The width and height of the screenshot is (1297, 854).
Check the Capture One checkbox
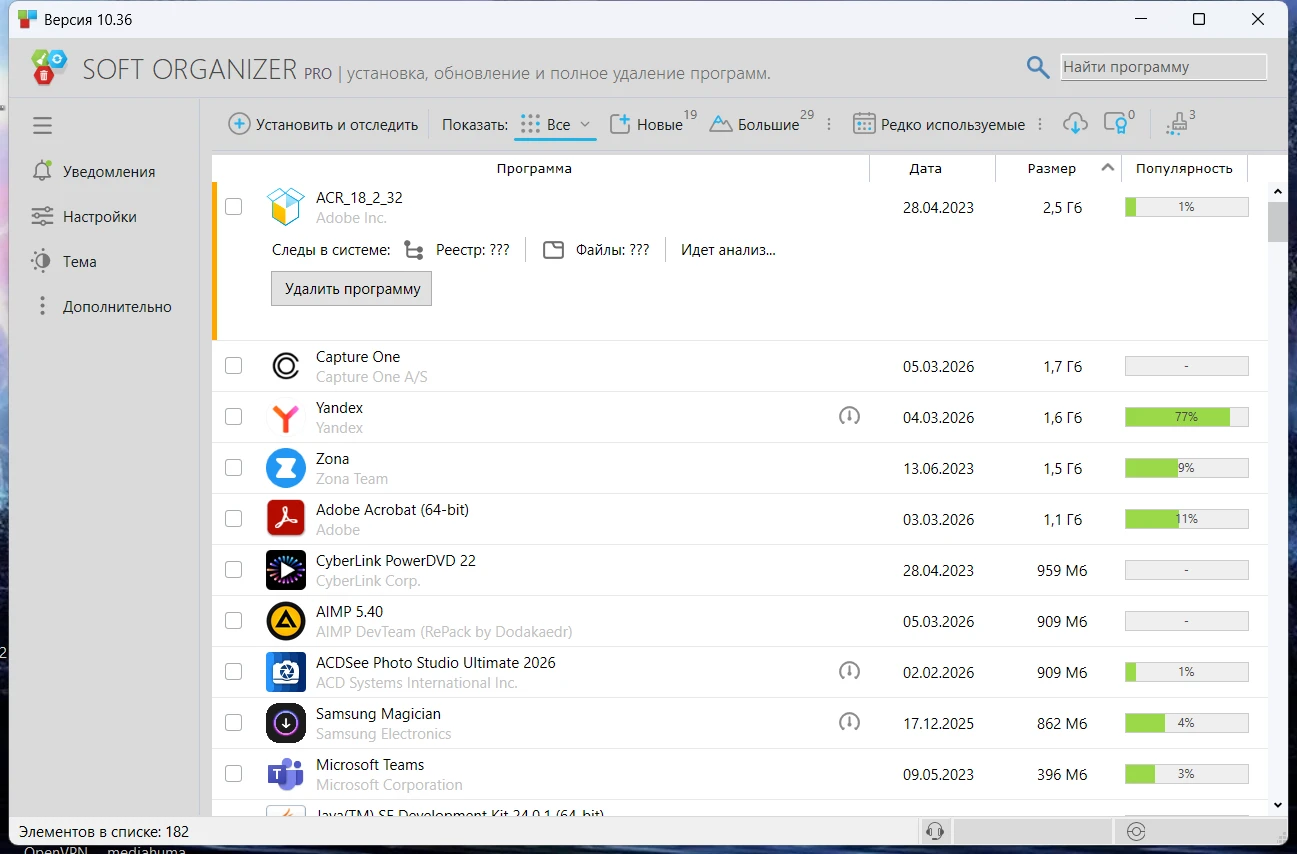233,366
